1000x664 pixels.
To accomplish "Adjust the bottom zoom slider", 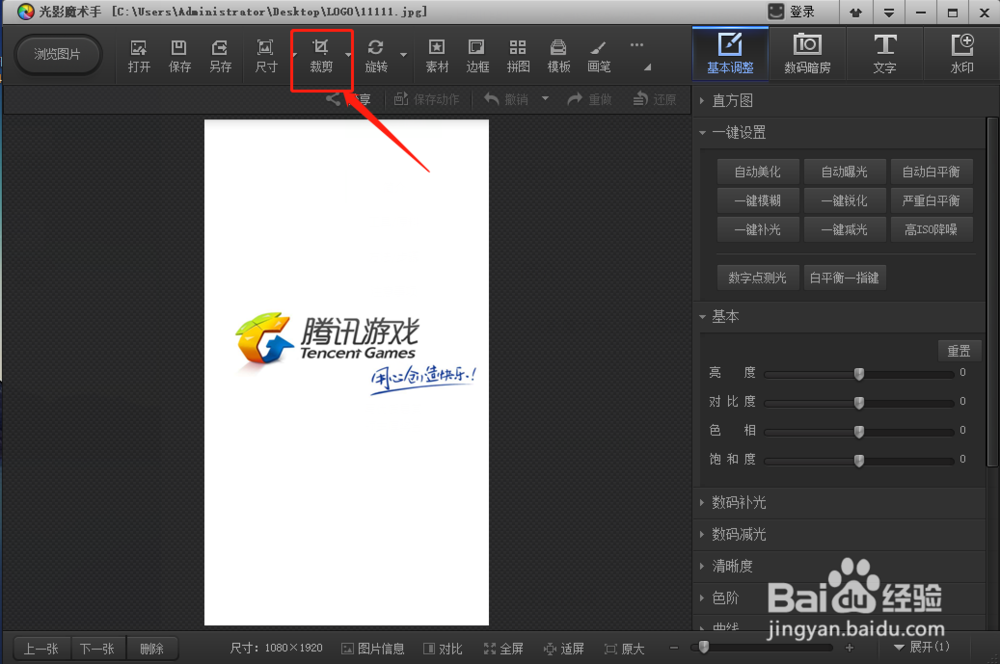I will point(762,647).
